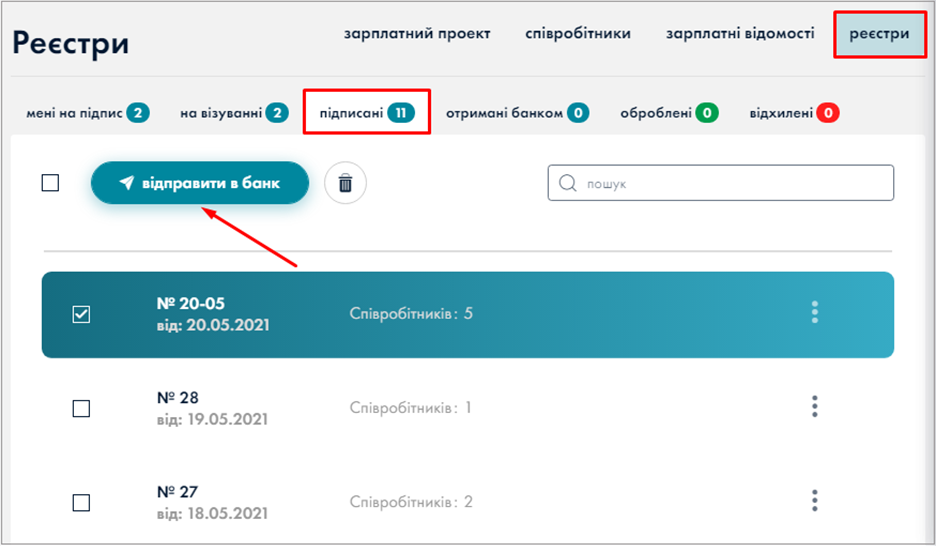Viewport: 936px width, 546px height.
Task: Check the checkbox for registry № 28
Action: coord(82,408)
